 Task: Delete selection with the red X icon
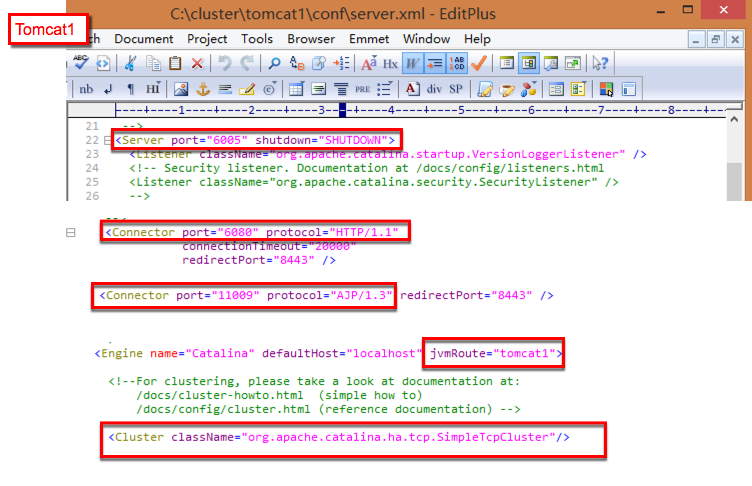(x=197, y=63)
